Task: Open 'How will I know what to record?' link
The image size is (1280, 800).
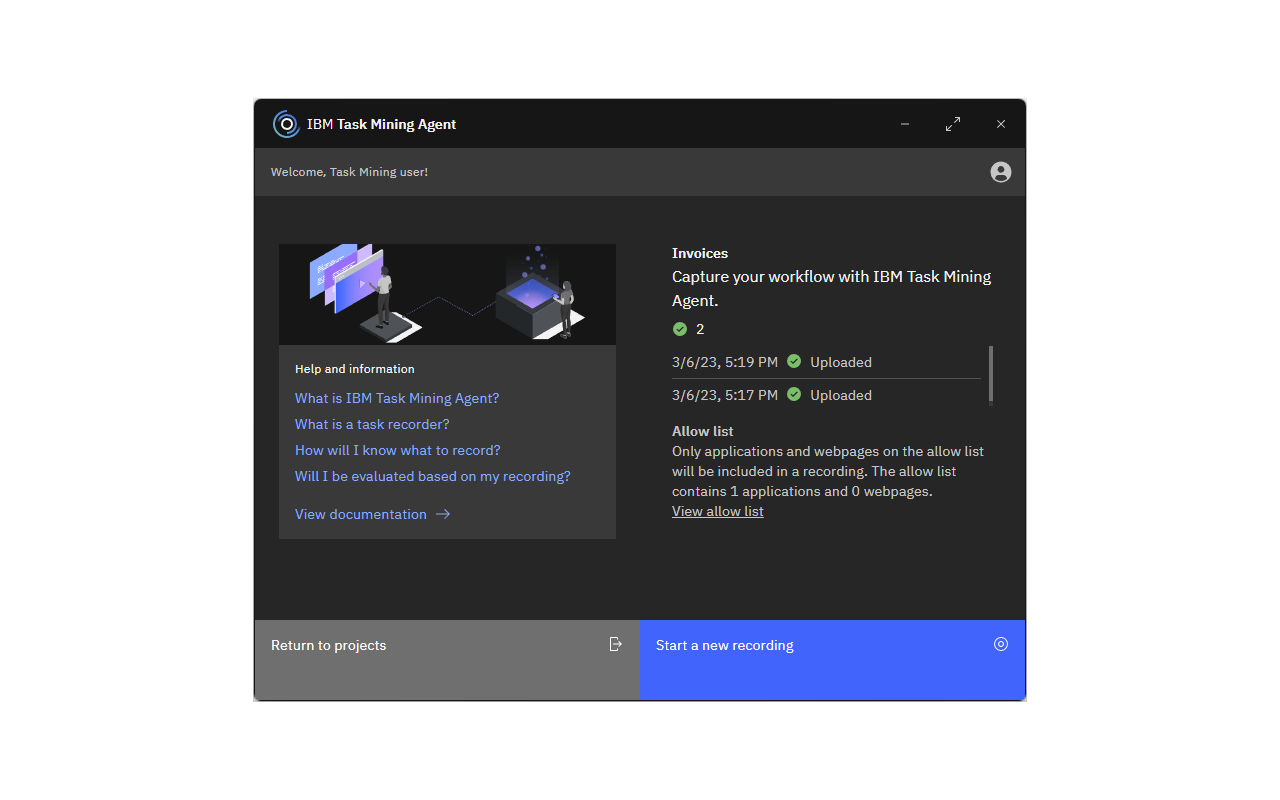Action: [398, 450]
